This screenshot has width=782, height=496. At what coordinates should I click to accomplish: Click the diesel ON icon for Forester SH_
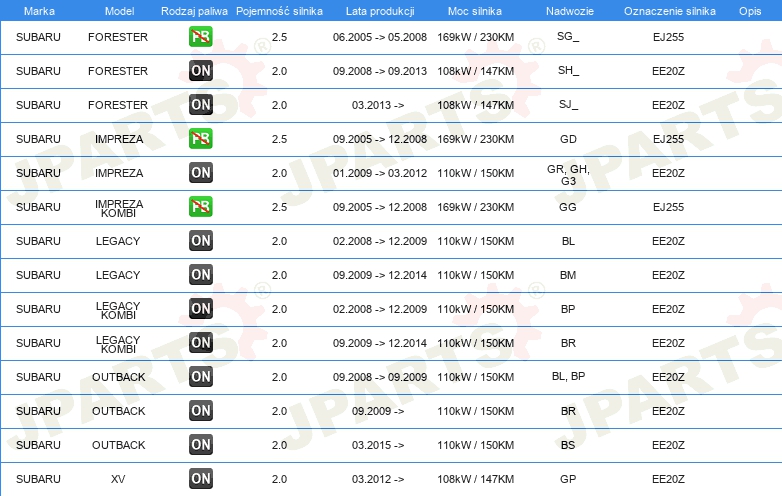pos(201,71)
